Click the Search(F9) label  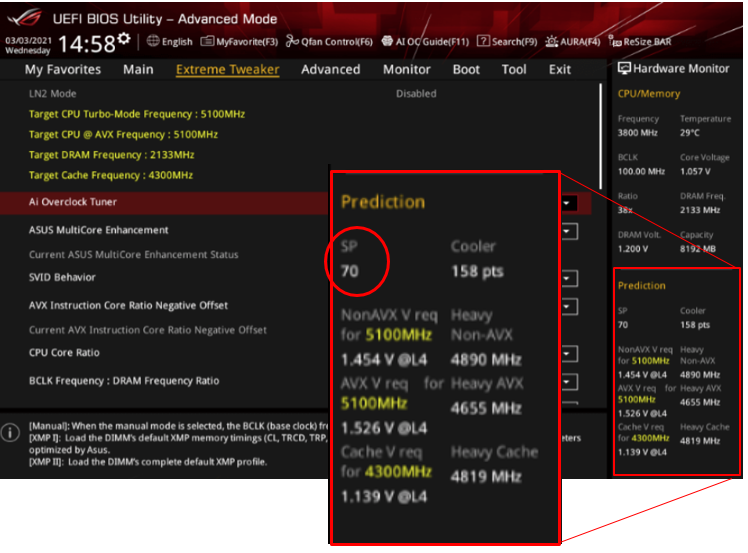tap(514, 42)
